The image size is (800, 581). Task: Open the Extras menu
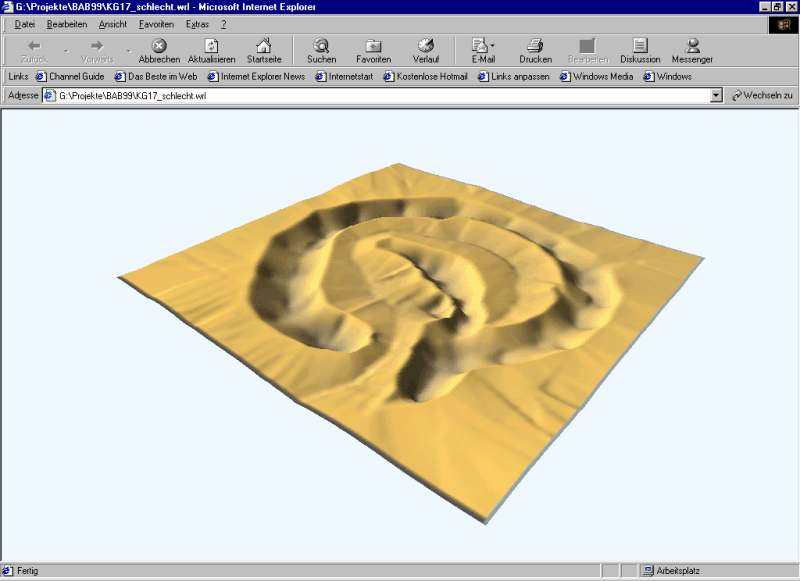click(x=197, y=24)
